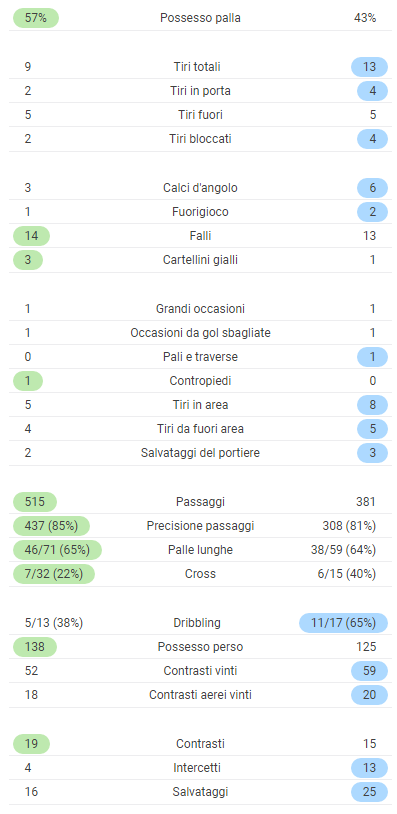Screen dimensions: 397x814
Task: Click the Salvataggi del portiere label
Action: click(x=200, y=453)
